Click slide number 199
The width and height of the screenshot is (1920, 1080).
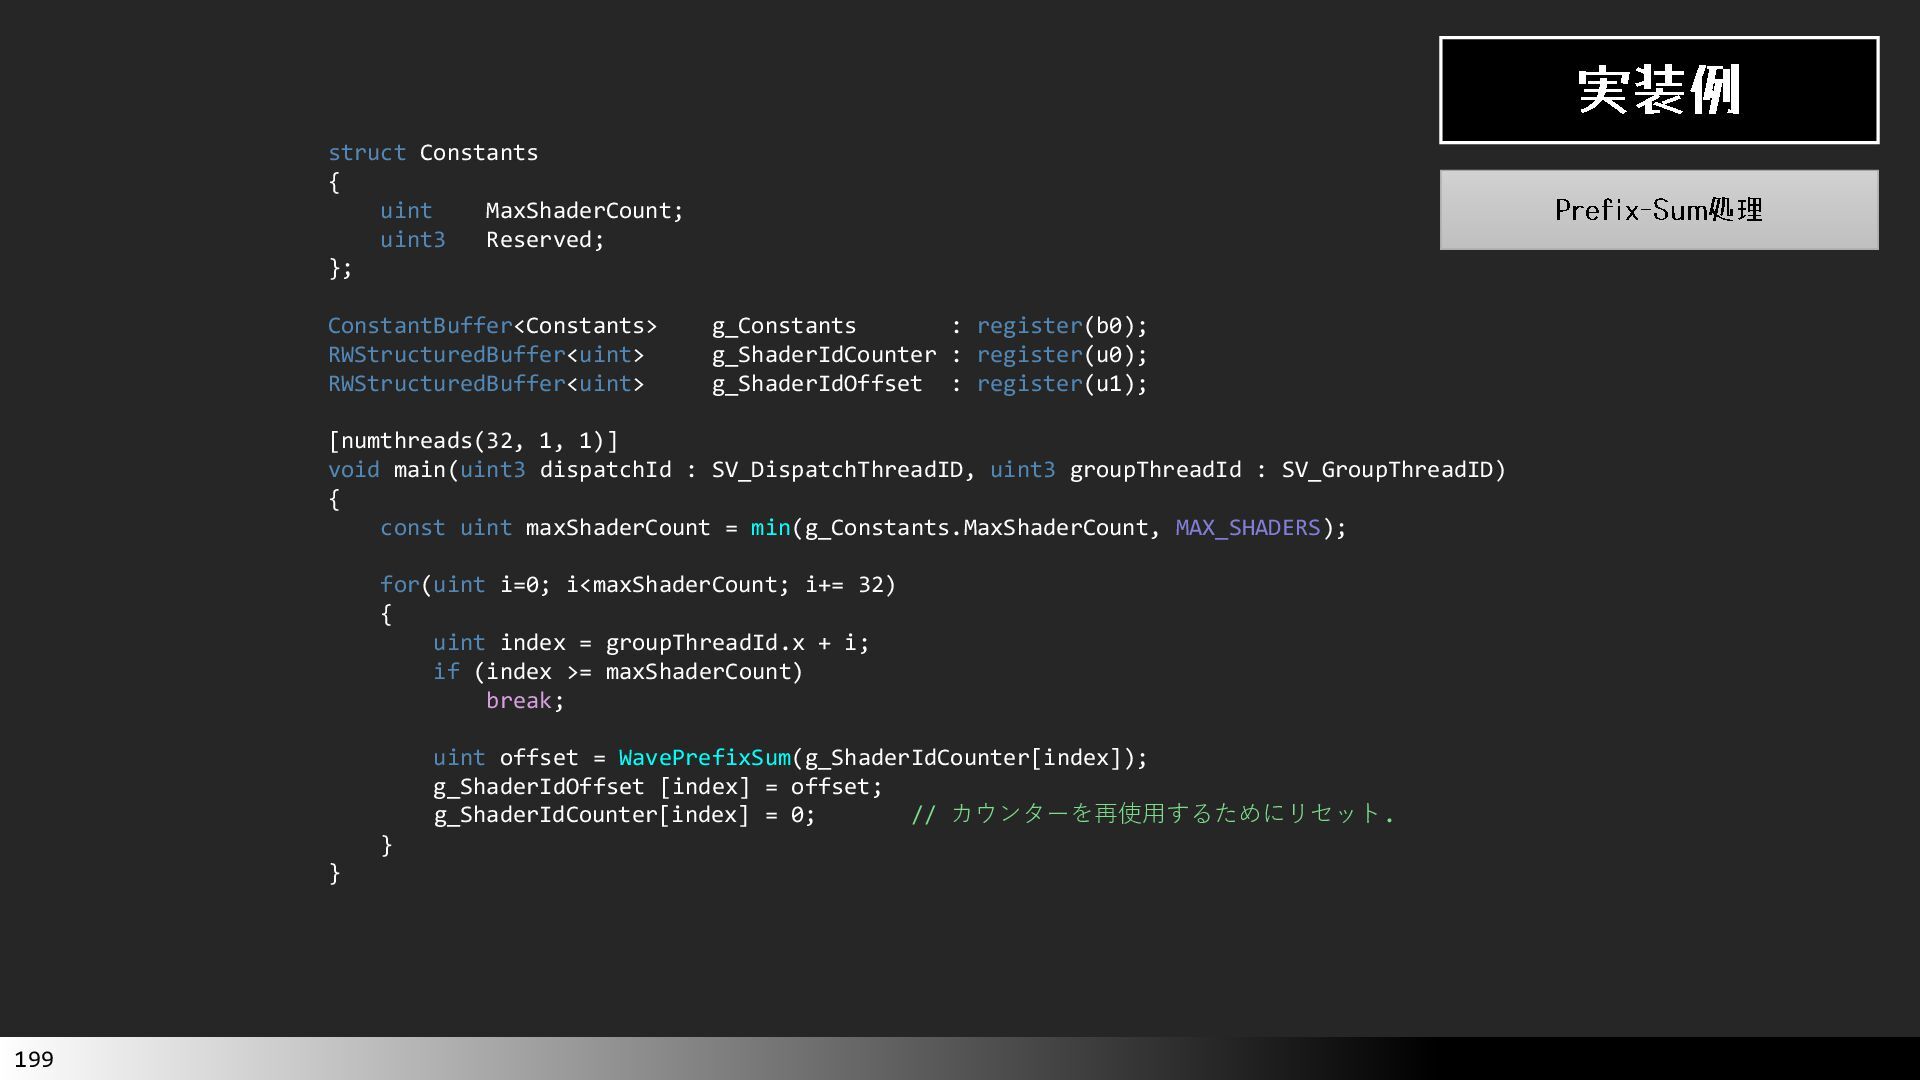click(34, 1059)
